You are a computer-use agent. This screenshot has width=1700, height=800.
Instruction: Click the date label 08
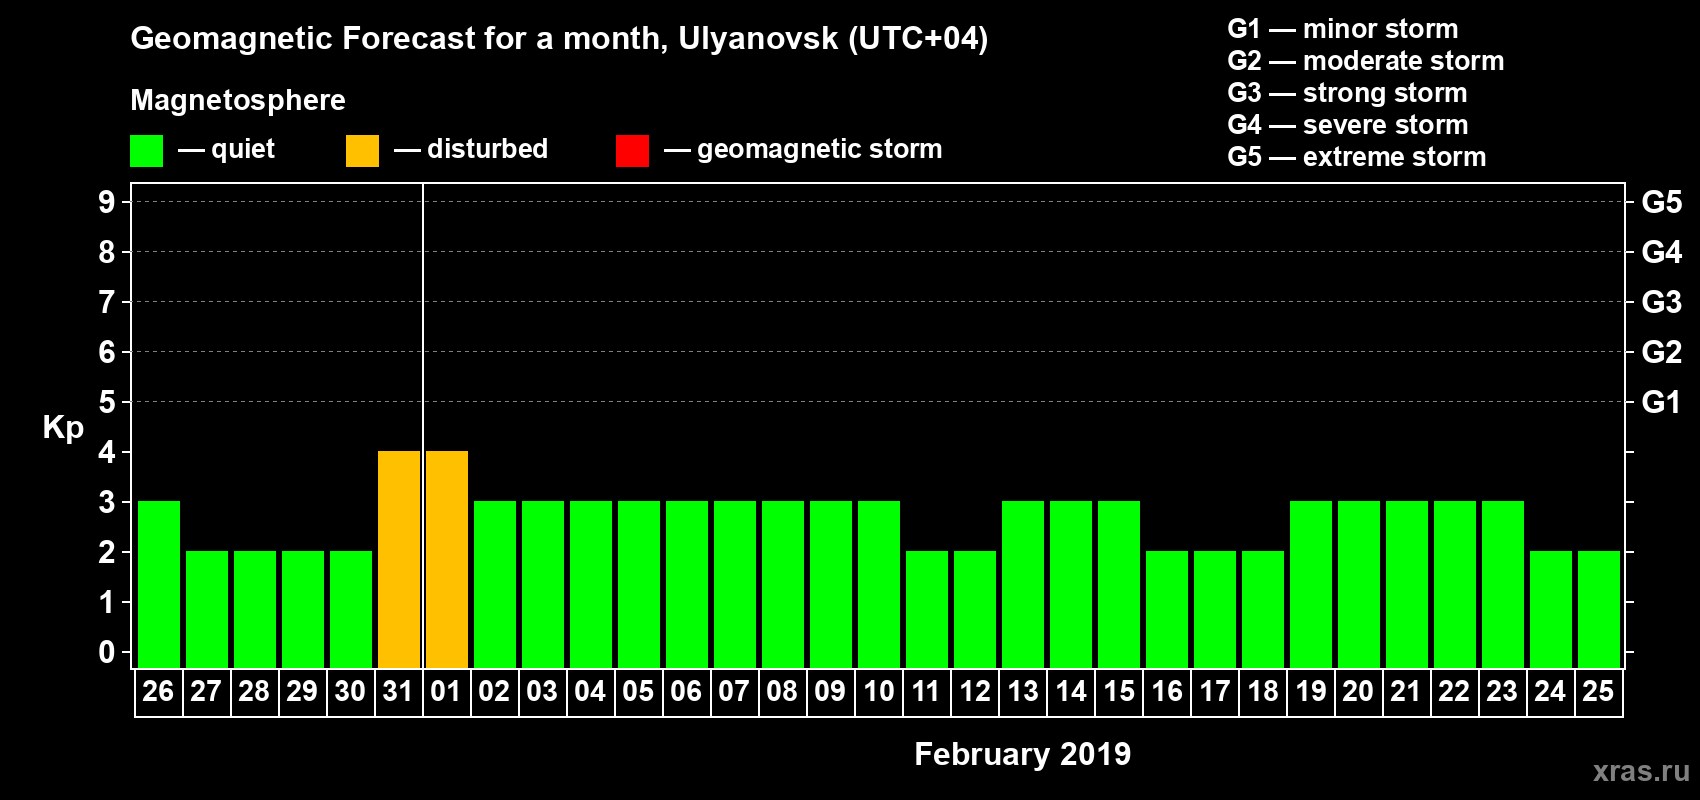click(782, 691)
